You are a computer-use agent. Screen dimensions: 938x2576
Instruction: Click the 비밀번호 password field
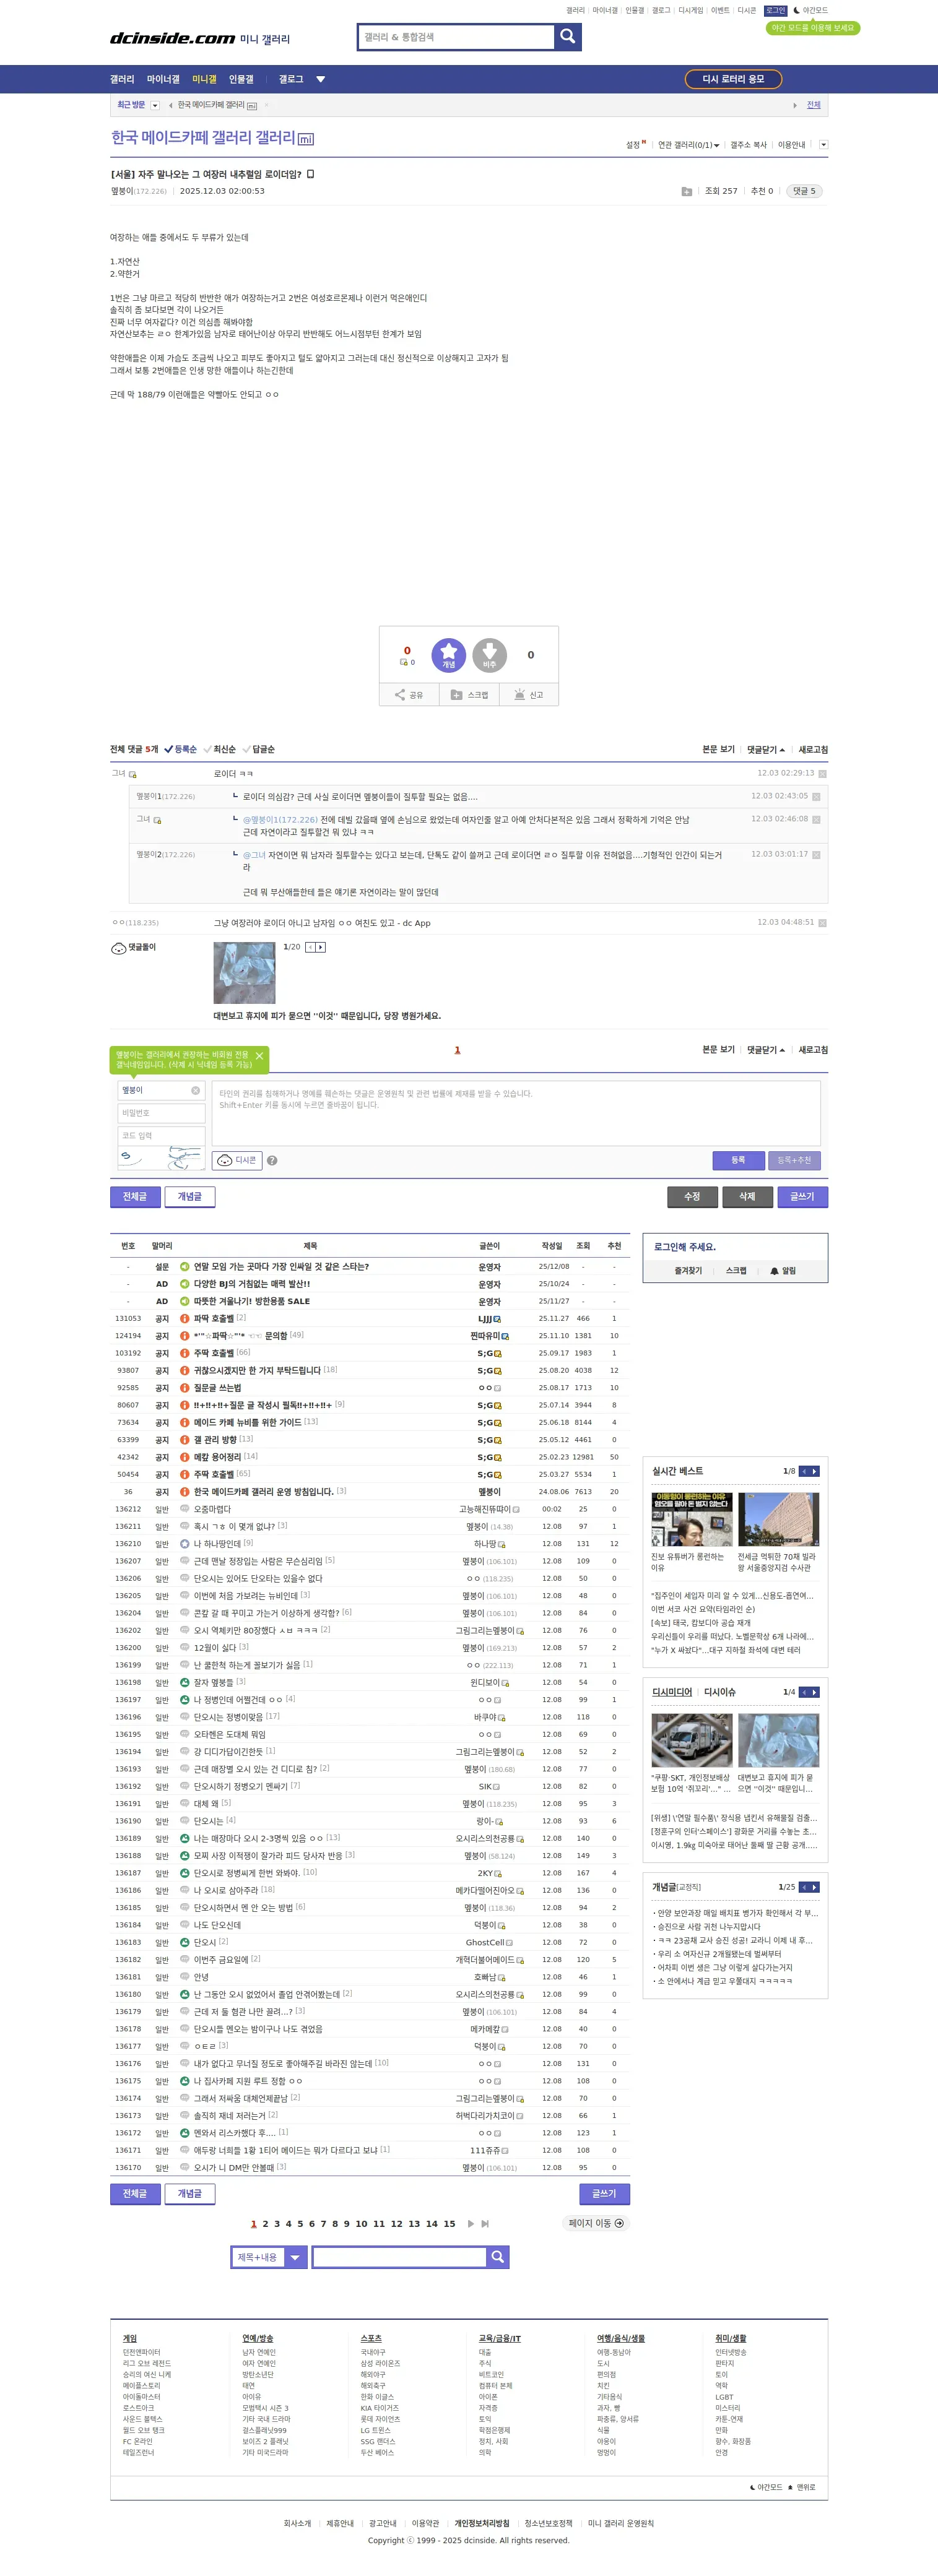(x=161, y=1113)
